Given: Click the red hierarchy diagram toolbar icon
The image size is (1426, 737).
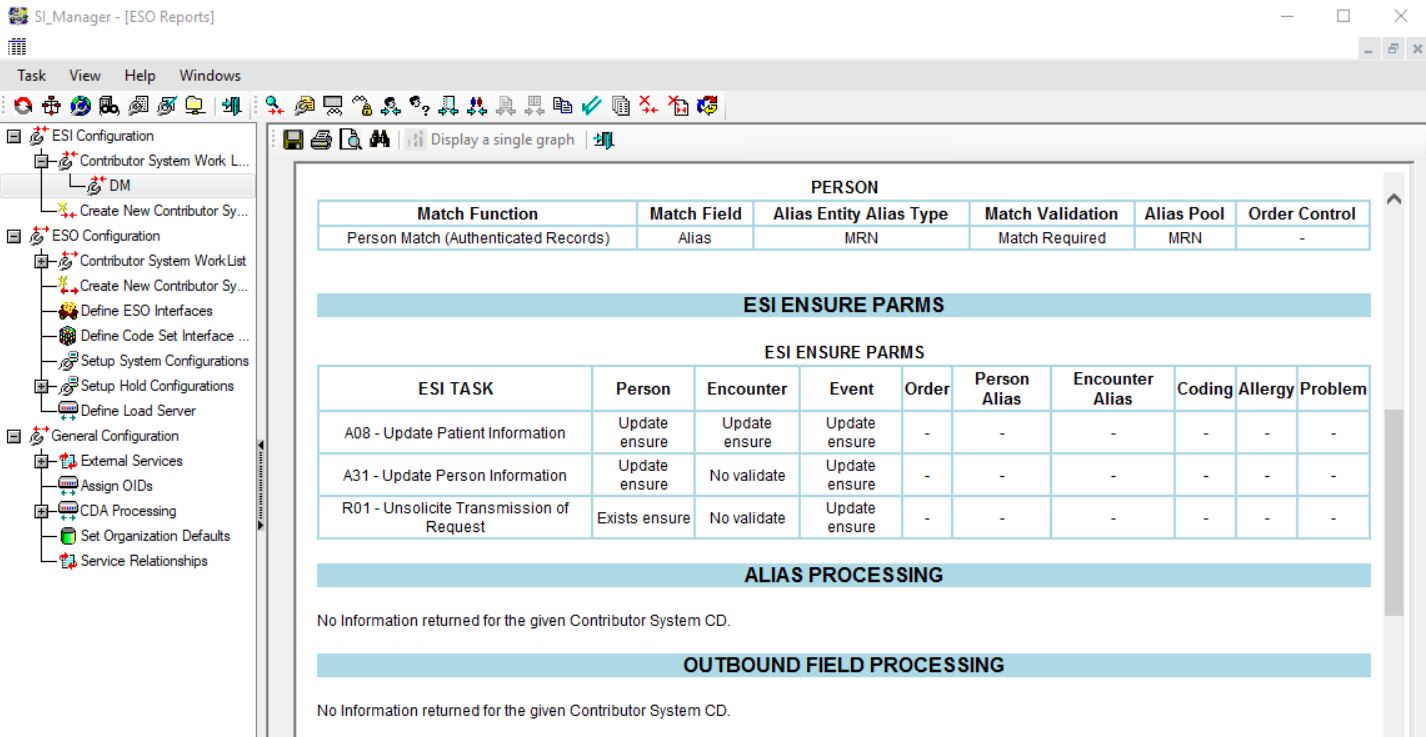Looking at the screenshot, I should [x=51, y=105].
